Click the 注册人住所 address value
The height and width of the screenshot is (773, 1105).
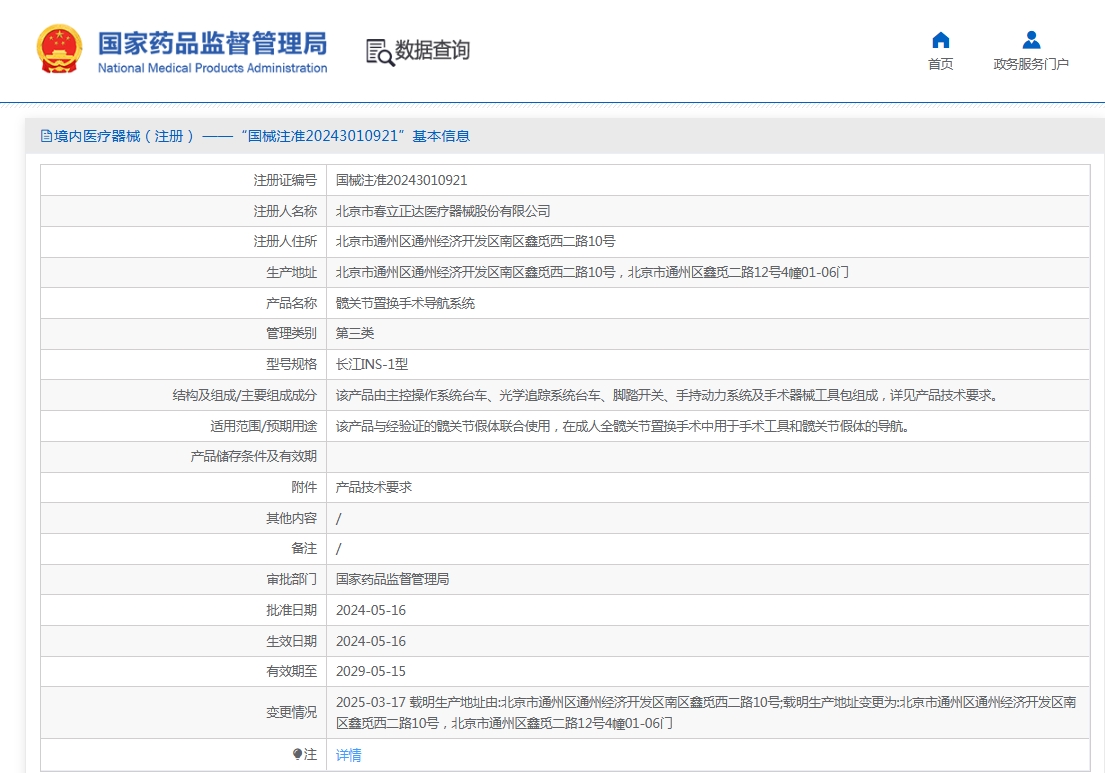[475, 242]
